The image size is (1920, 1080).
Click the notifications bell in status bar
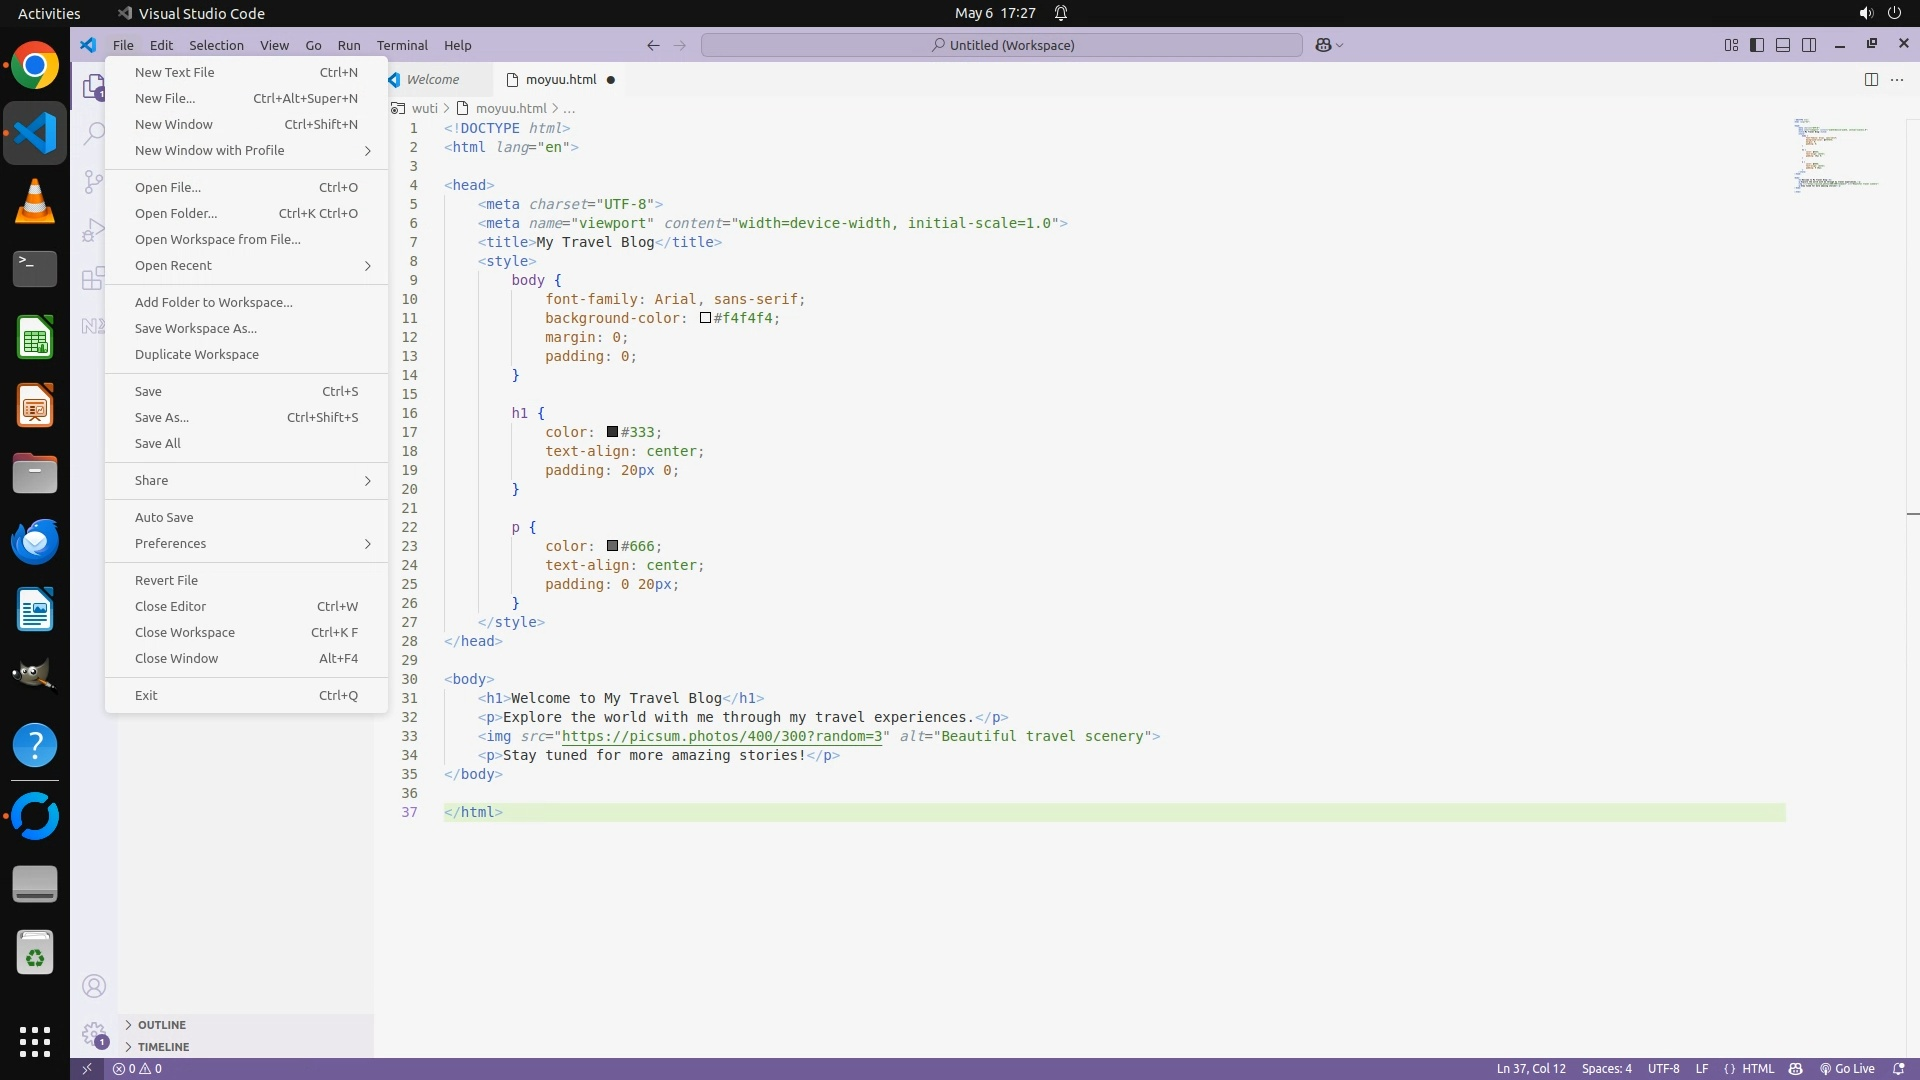(1899, 1068)
